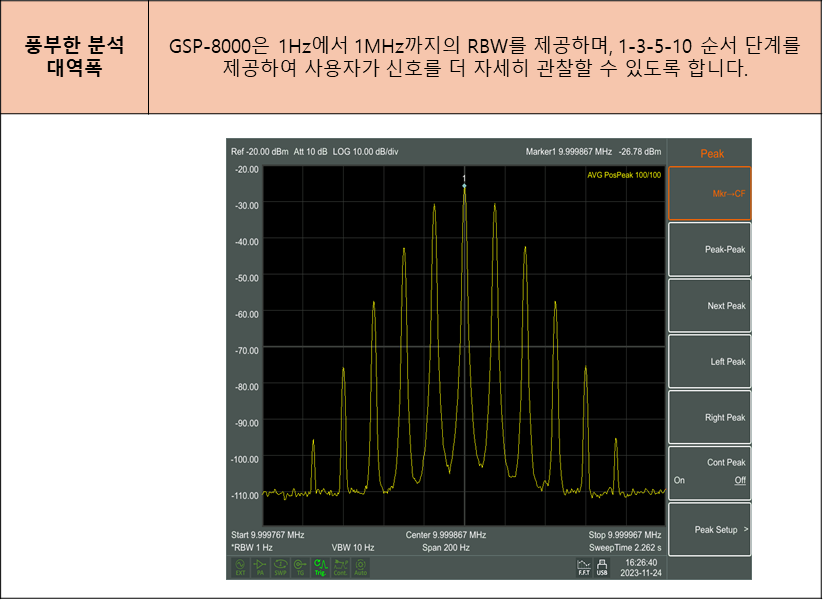Click the Att 10 dB label
The height and width of the screenshot is (600, 823).
click(x=310, y=152)
